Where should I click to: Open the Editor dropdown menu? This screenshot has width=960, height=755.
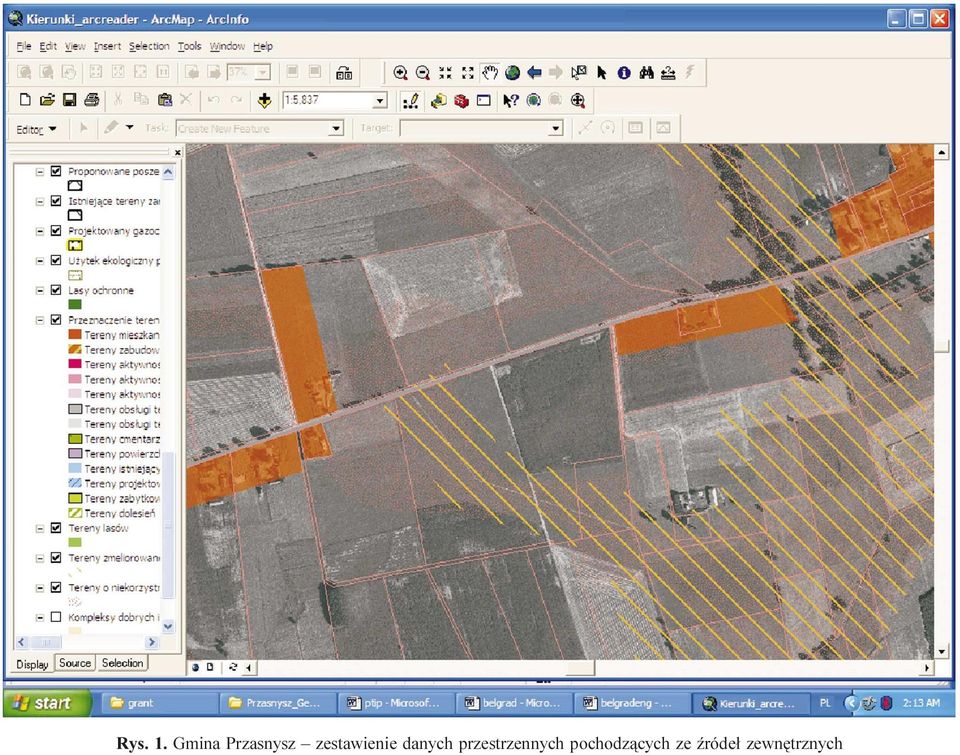[36, 129]
